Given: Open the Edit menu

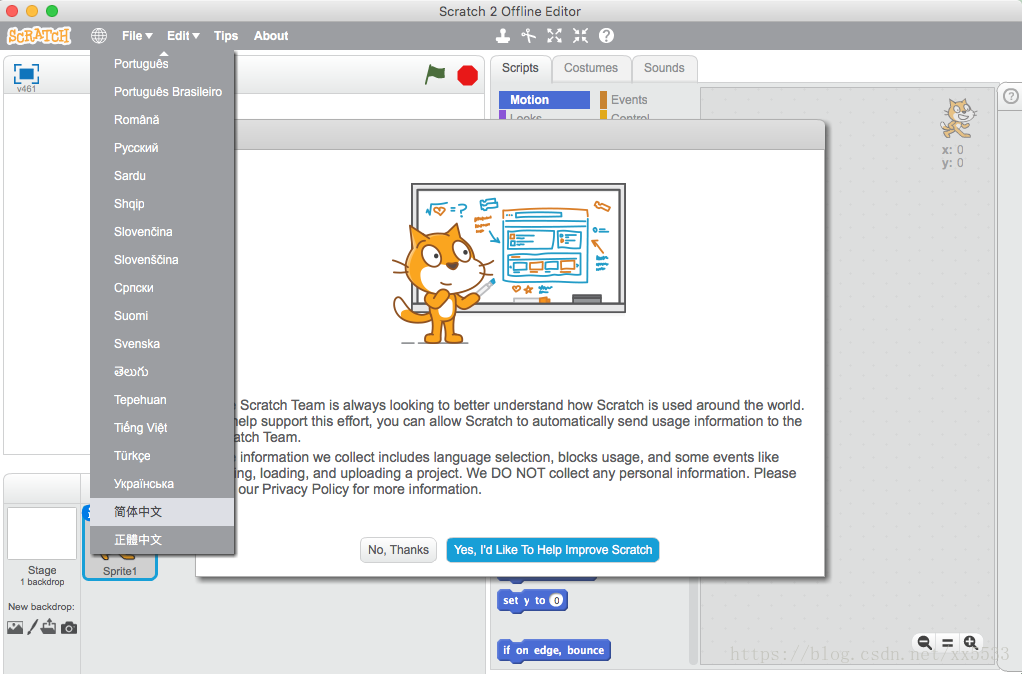Looking at the screenshot, I should 183,36.
